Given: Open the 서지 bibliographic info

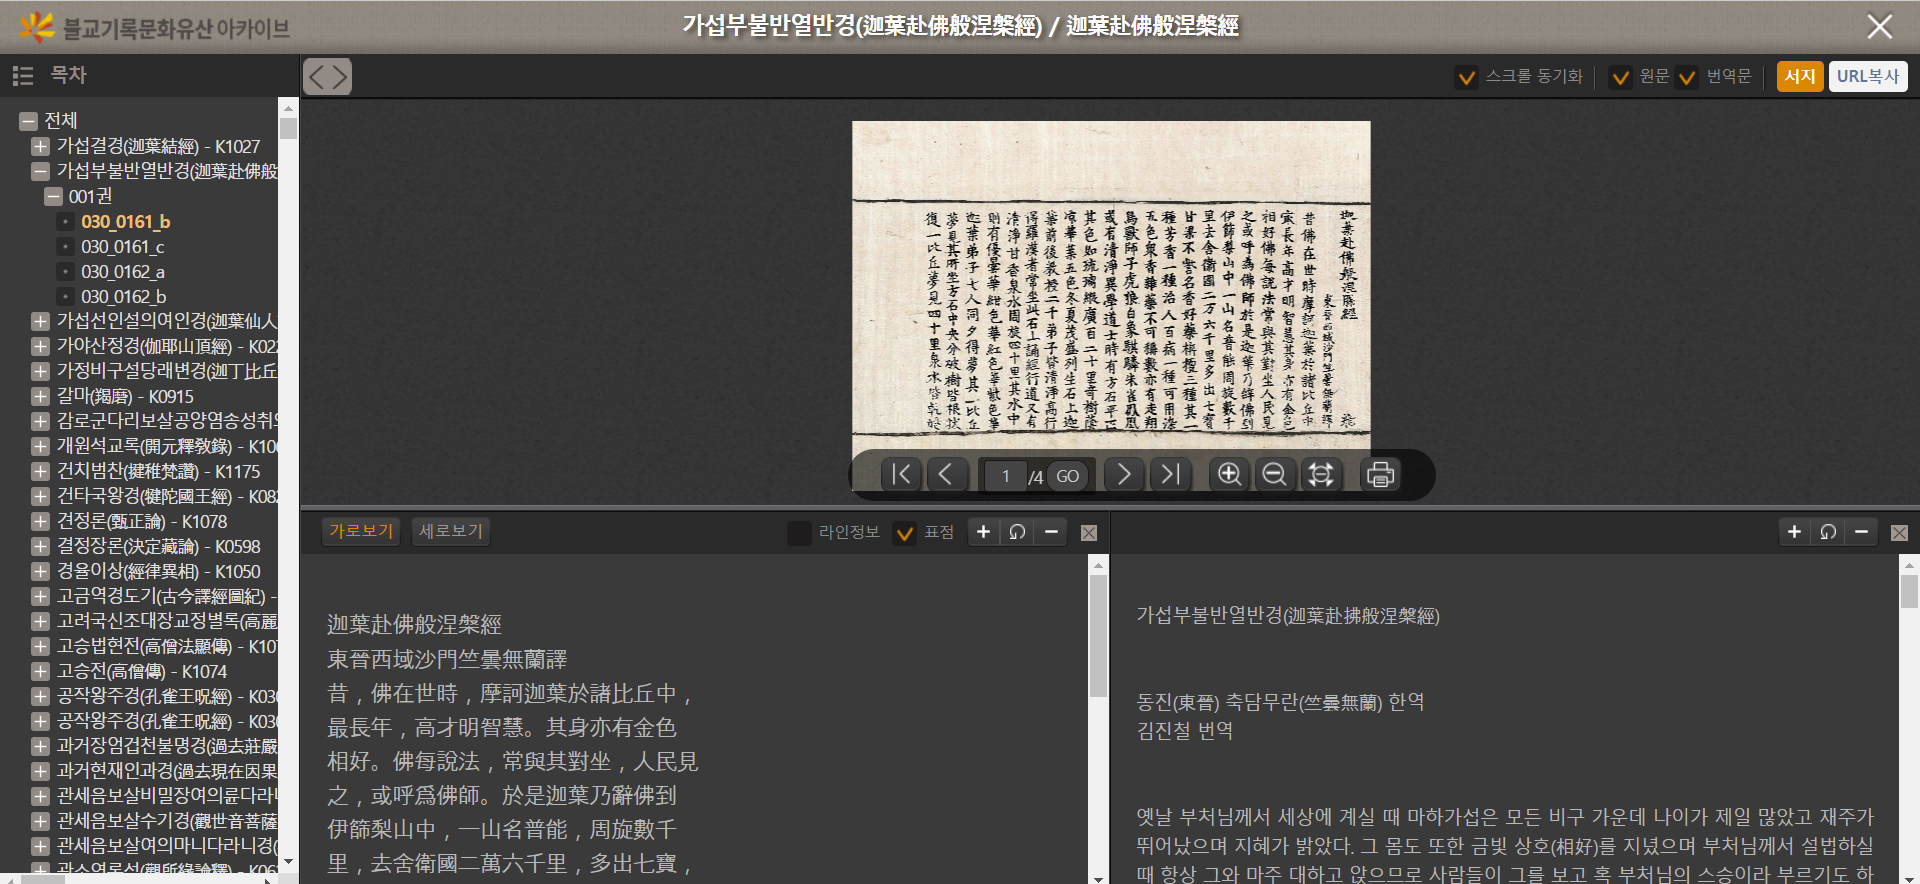Looking at the screenshot, I should [1799, 76].
